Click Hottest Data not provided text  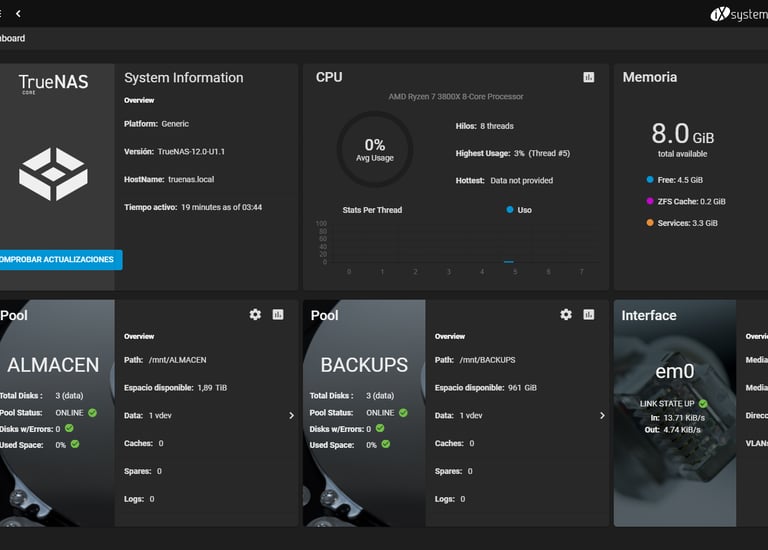[504, 181]
